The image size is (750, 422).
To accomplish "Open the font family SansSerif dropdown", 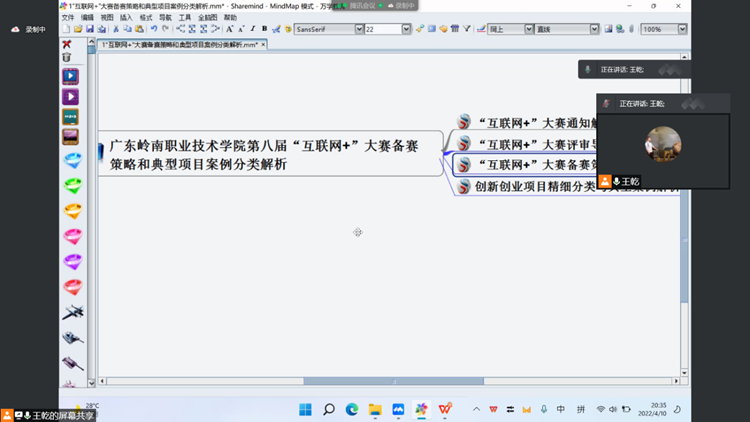I will [x=359, y=29].
